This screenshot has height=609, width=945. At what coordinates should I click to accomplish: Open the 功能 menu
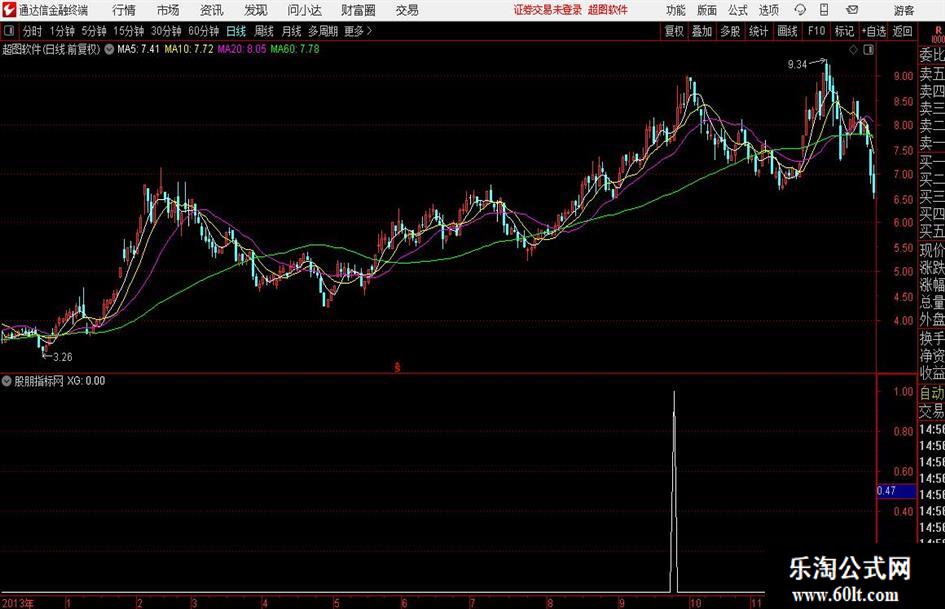click(x=676, y=10)
